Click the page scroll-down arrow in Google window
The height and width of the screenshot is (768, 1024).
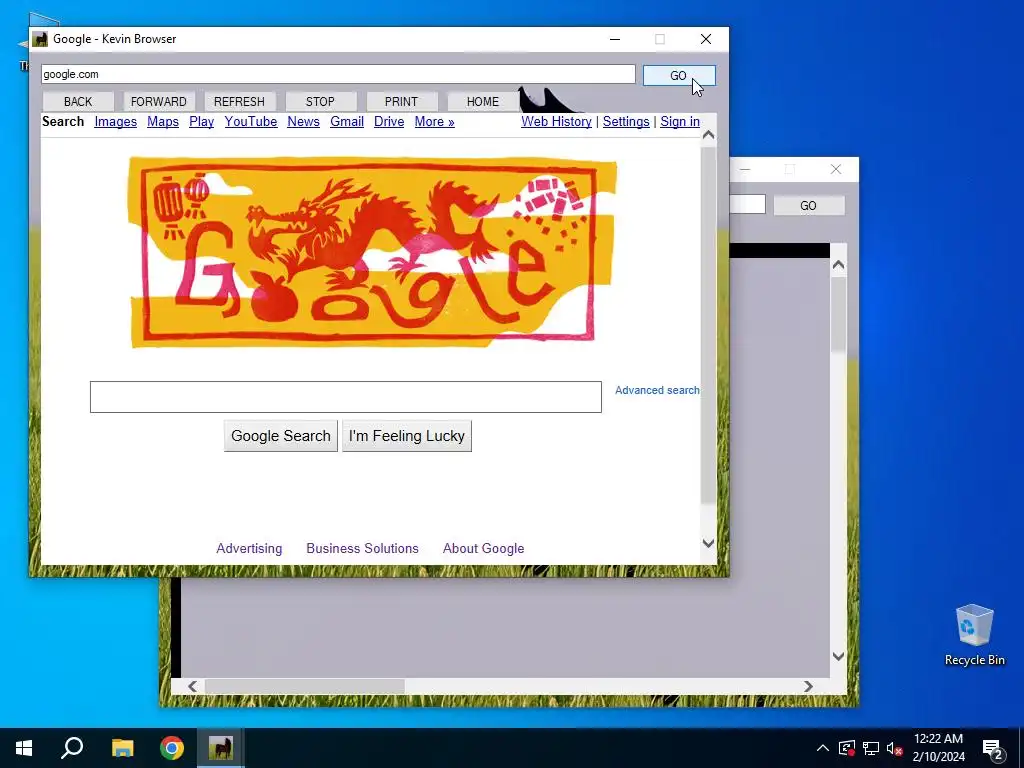pos(709,543)
